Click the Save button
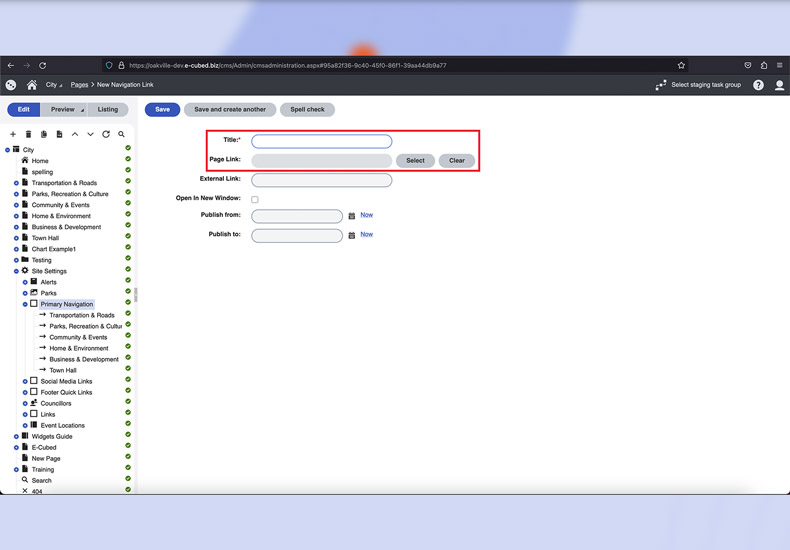The width and height of the screenshot is (790, 550). click(162, 110)
